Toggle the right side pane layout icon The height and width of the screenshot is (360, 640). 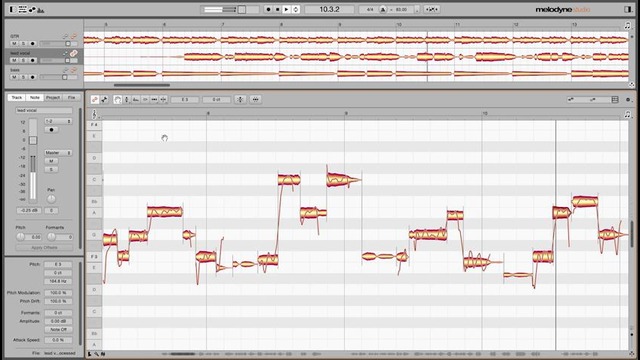(x=628, y=9)
